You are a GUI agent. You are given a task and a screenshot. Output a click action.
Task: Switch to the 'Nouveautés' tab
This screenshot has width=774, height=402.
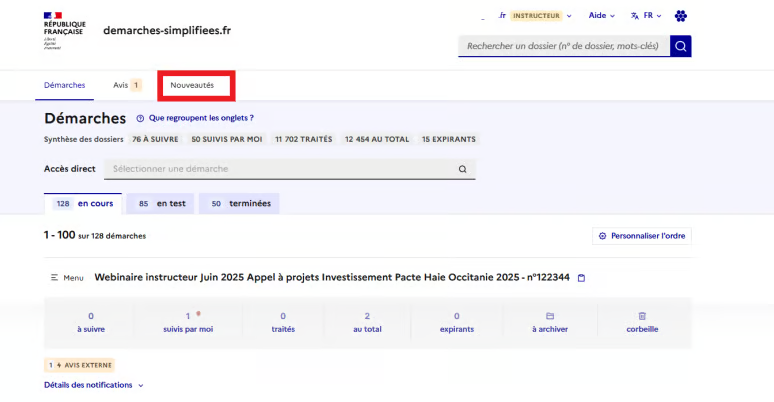click(192, 85)
